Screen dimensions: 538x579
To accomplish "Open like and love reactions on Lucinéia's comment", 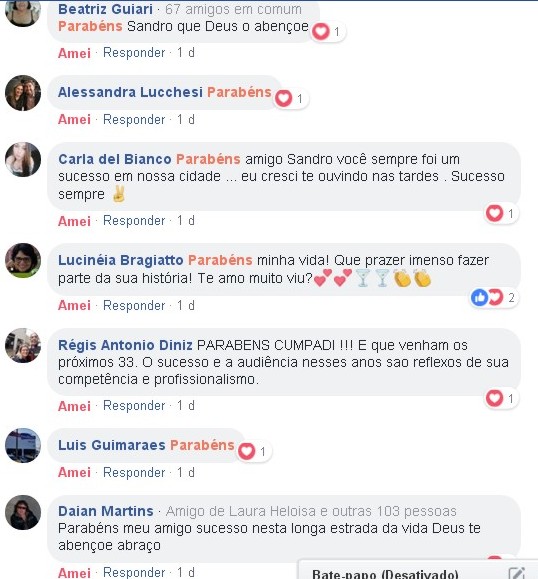I will click(x=494, y=297).
